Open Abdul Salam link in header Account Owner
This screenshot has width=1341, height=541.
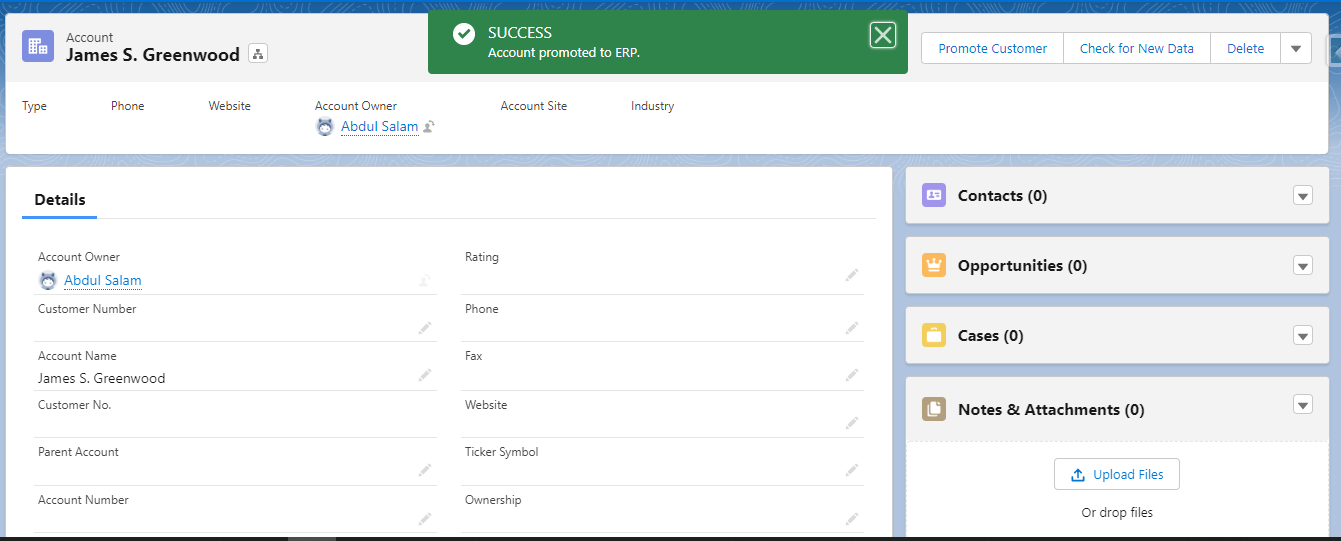(x=379, y=126)
